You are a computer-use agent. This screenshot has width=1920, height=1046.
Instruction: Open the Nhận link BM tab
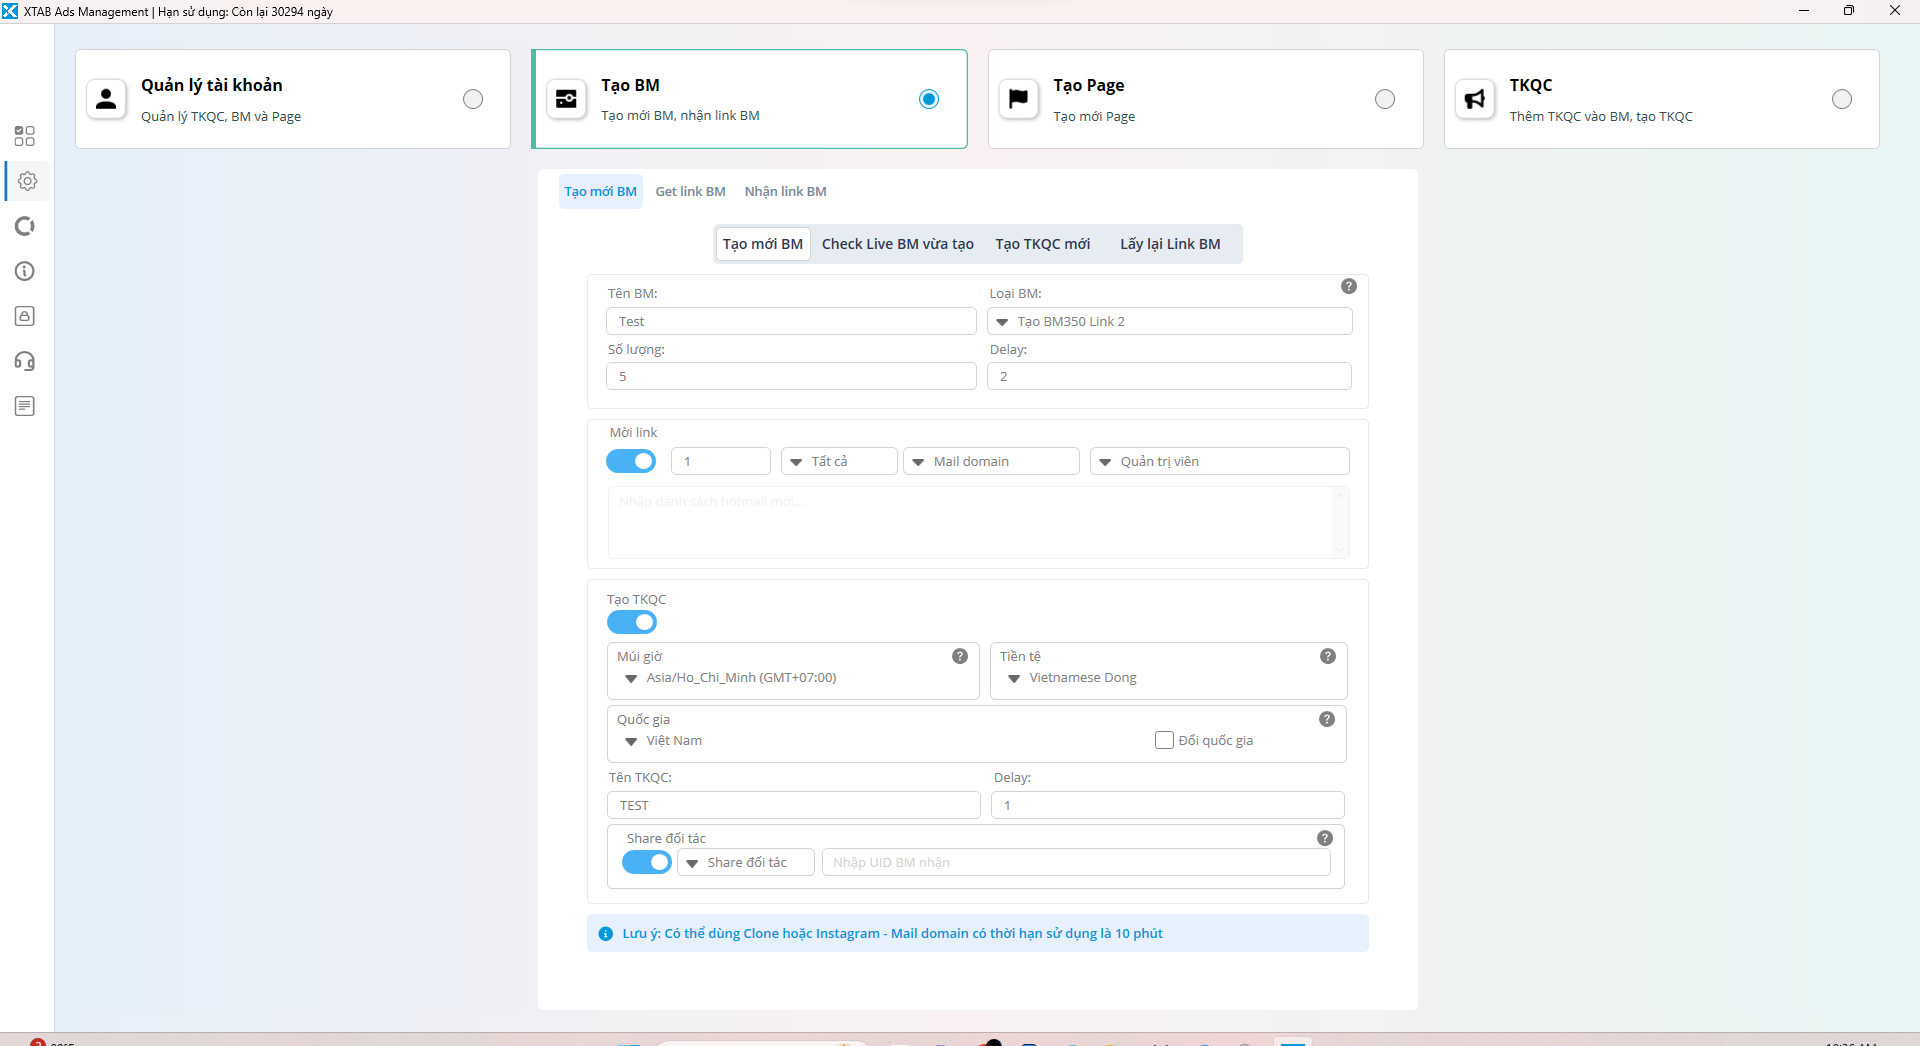coord(784,191)
